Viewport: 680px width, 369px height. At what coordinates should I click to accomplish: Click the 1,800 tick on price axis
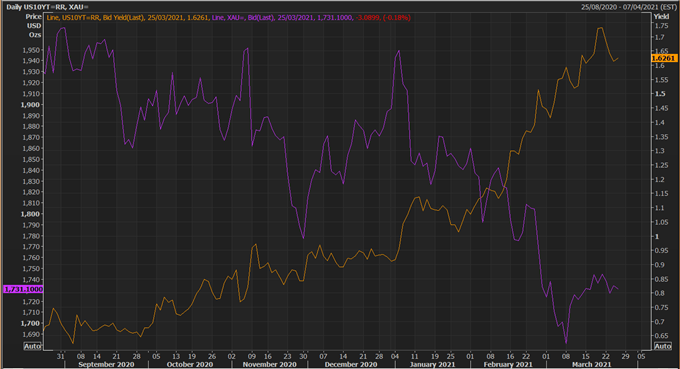(30, 214)
